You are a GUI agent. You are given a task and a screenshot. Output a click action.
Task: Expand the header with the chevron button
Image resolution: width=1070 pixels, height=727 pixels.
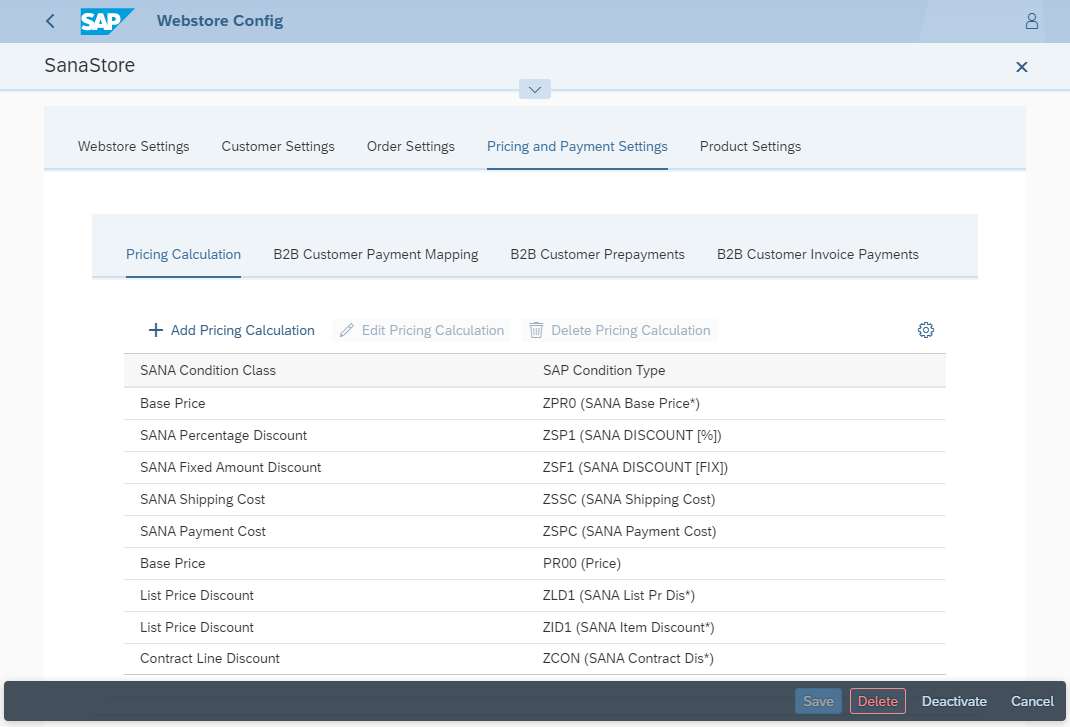tap(535, 89)
